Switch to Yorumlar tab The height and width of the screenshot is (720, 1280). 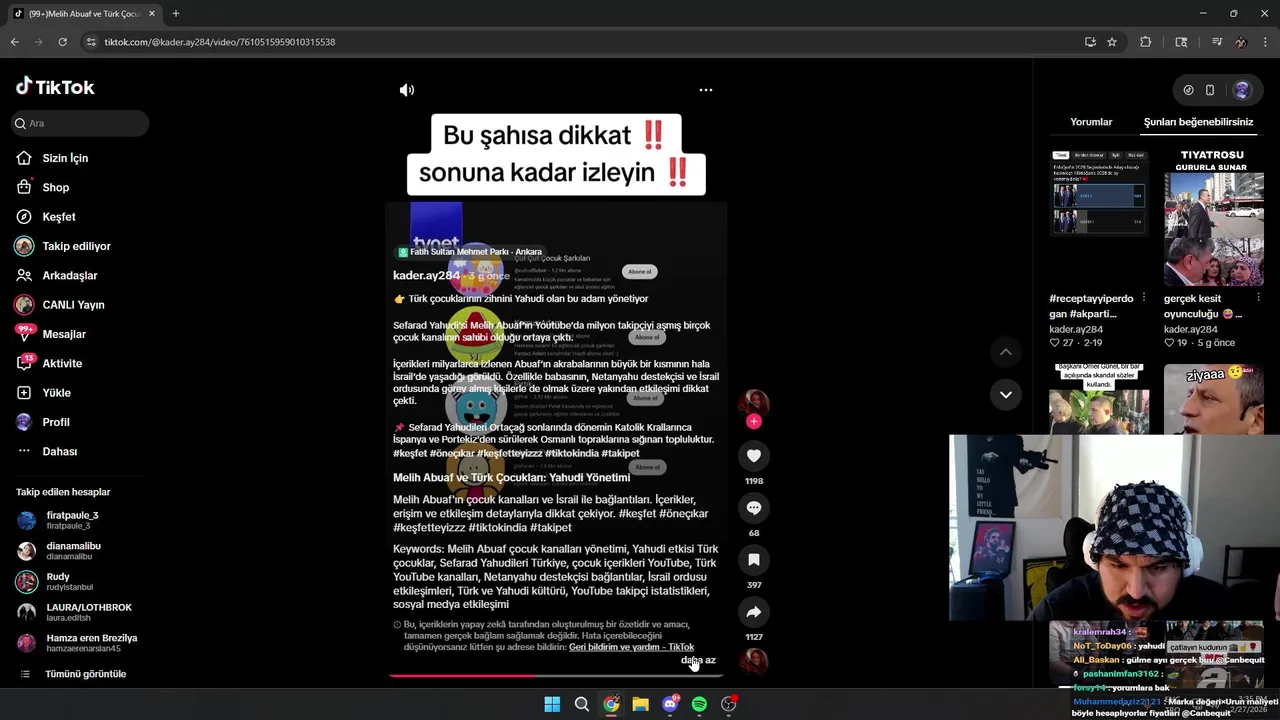tap(1091, 122)
